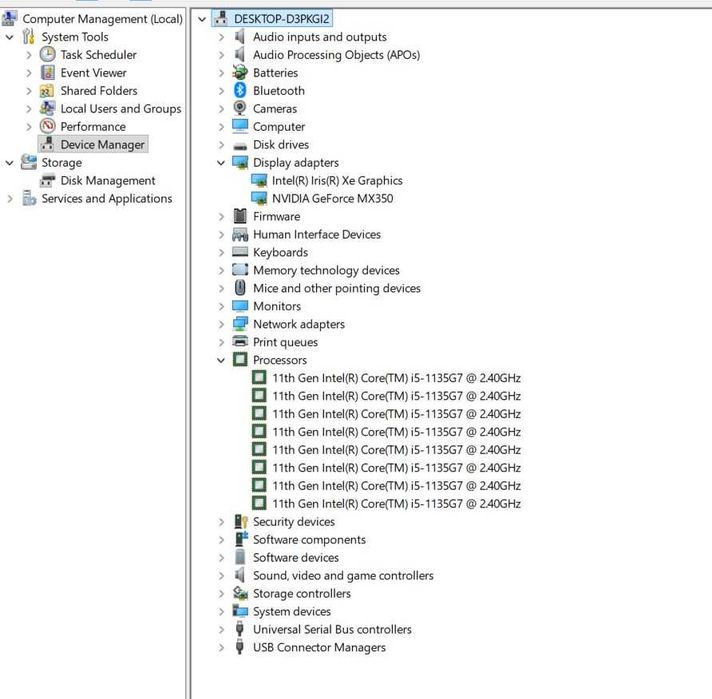Expand the Monitors category
Viewport: 712px width, 699px height.
click(221, 307)
